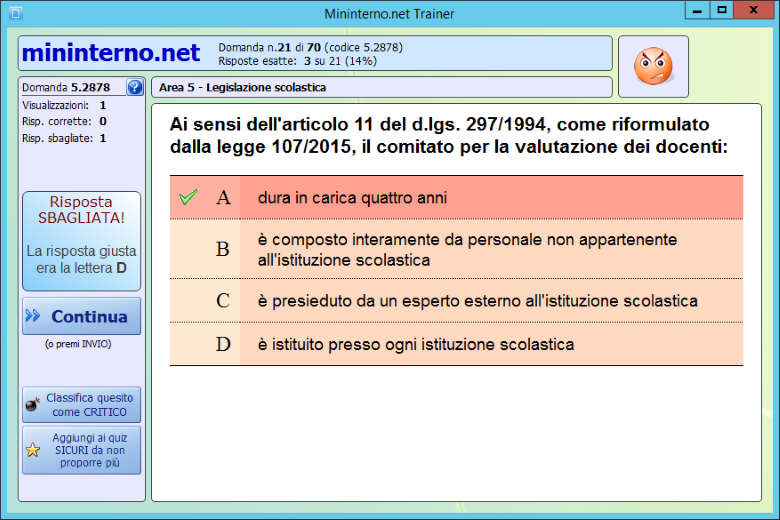This screenshot has height=520, width=780.
Task: Select letter B answer option
Action: (223, 249)
